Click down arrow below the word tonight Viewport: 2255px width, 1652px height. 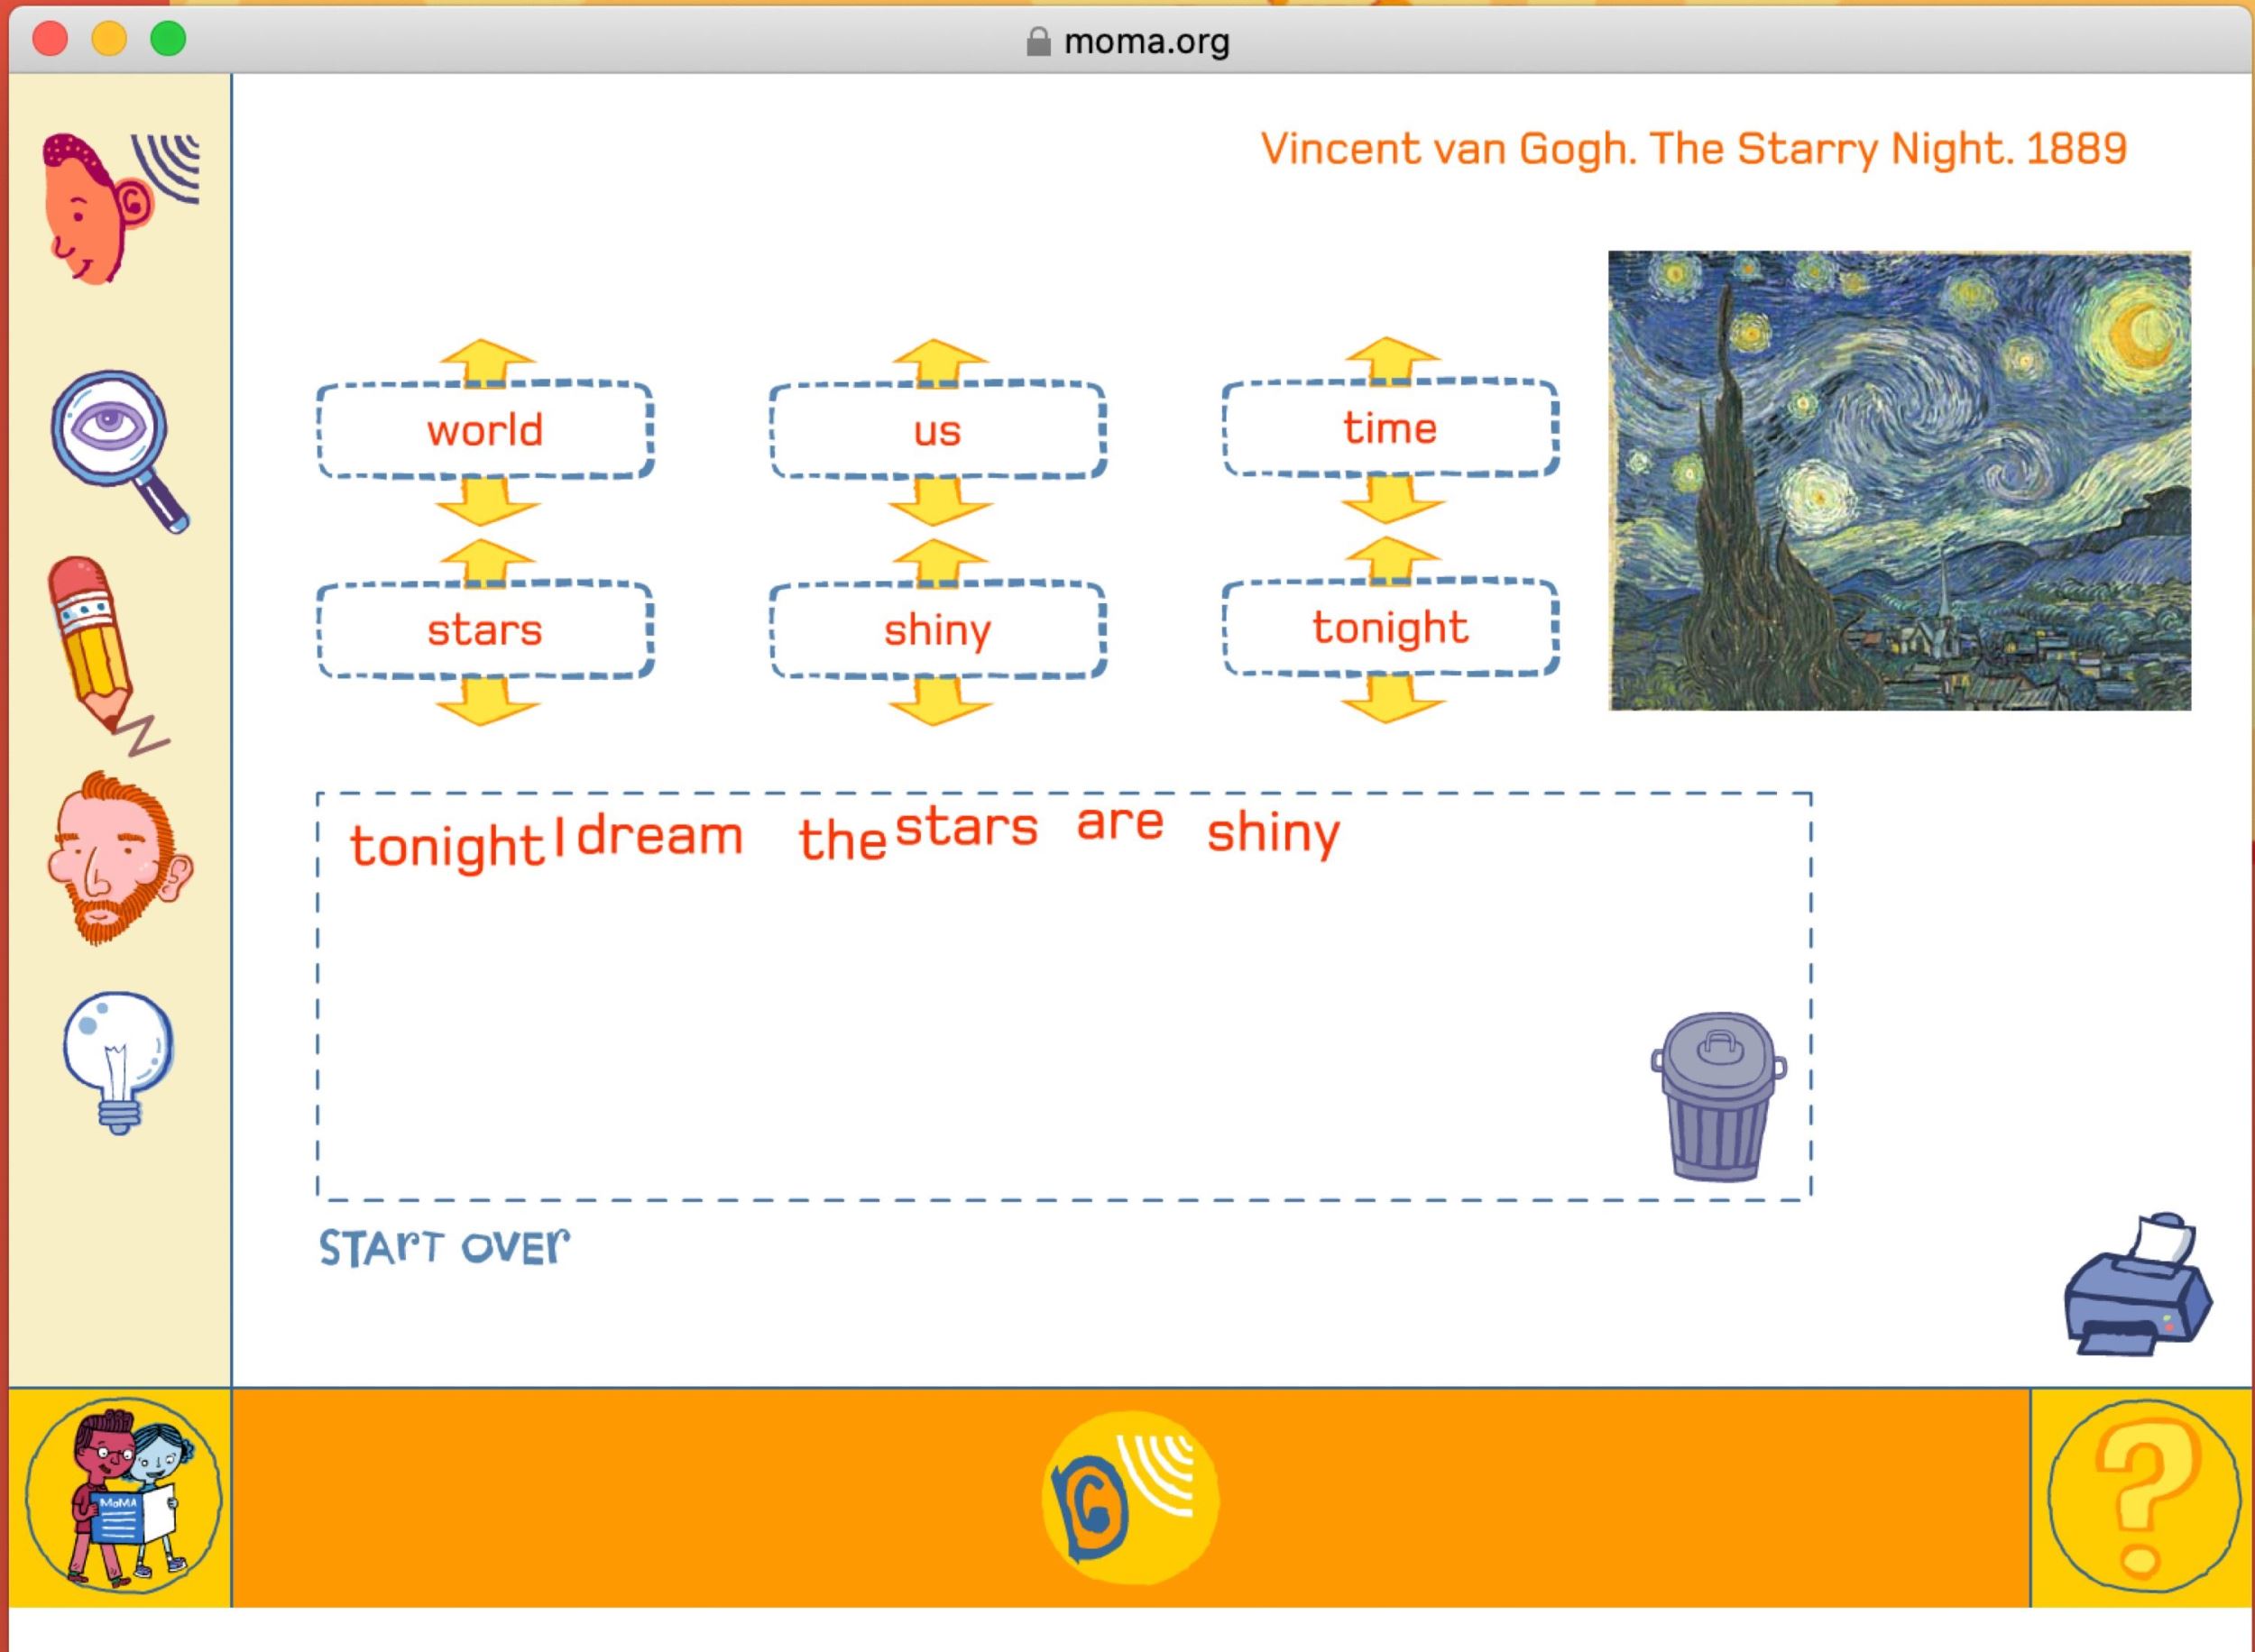pos(1391,701)
